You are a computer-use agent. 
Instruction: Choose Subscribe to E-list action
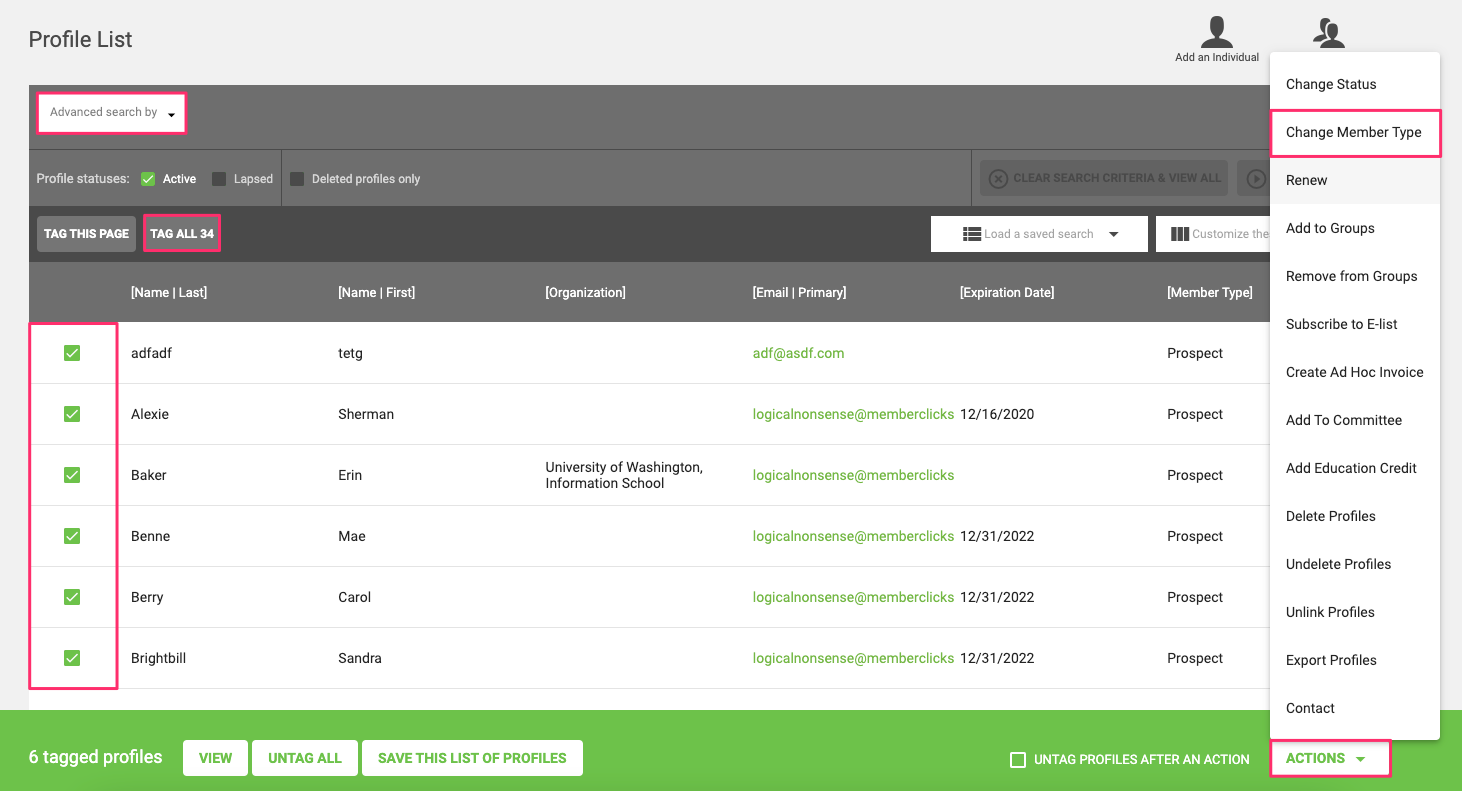pos(1354,324)
